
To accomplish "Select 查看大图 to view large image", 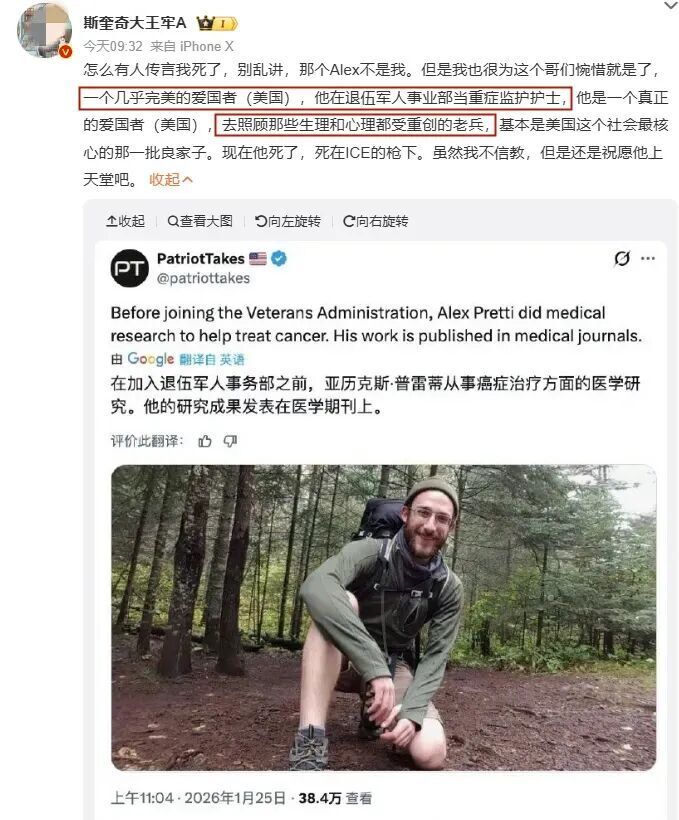I will (x=200, y=221).
